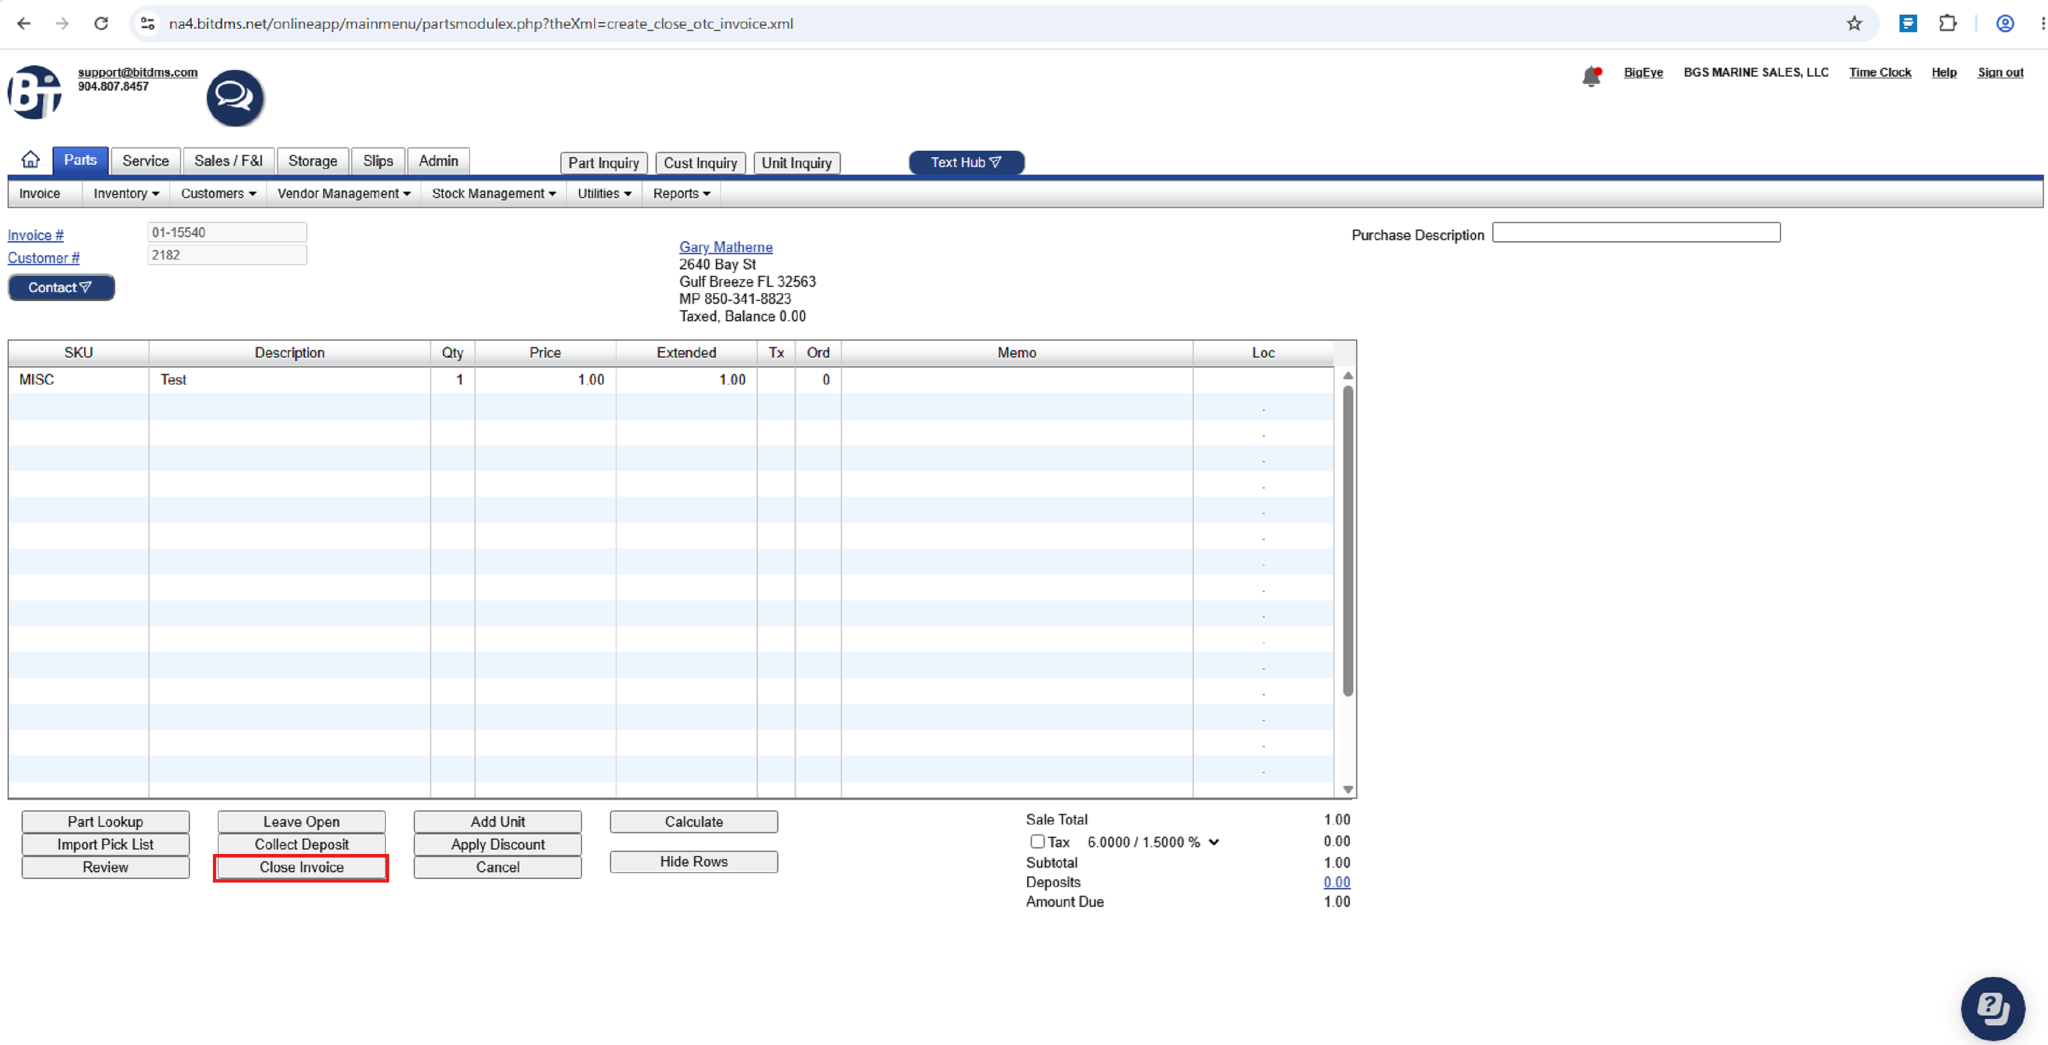The width and height of the screenshot is (2048, 1045).
Task: Click the site information icon in address bar
Action: (147, 23)
